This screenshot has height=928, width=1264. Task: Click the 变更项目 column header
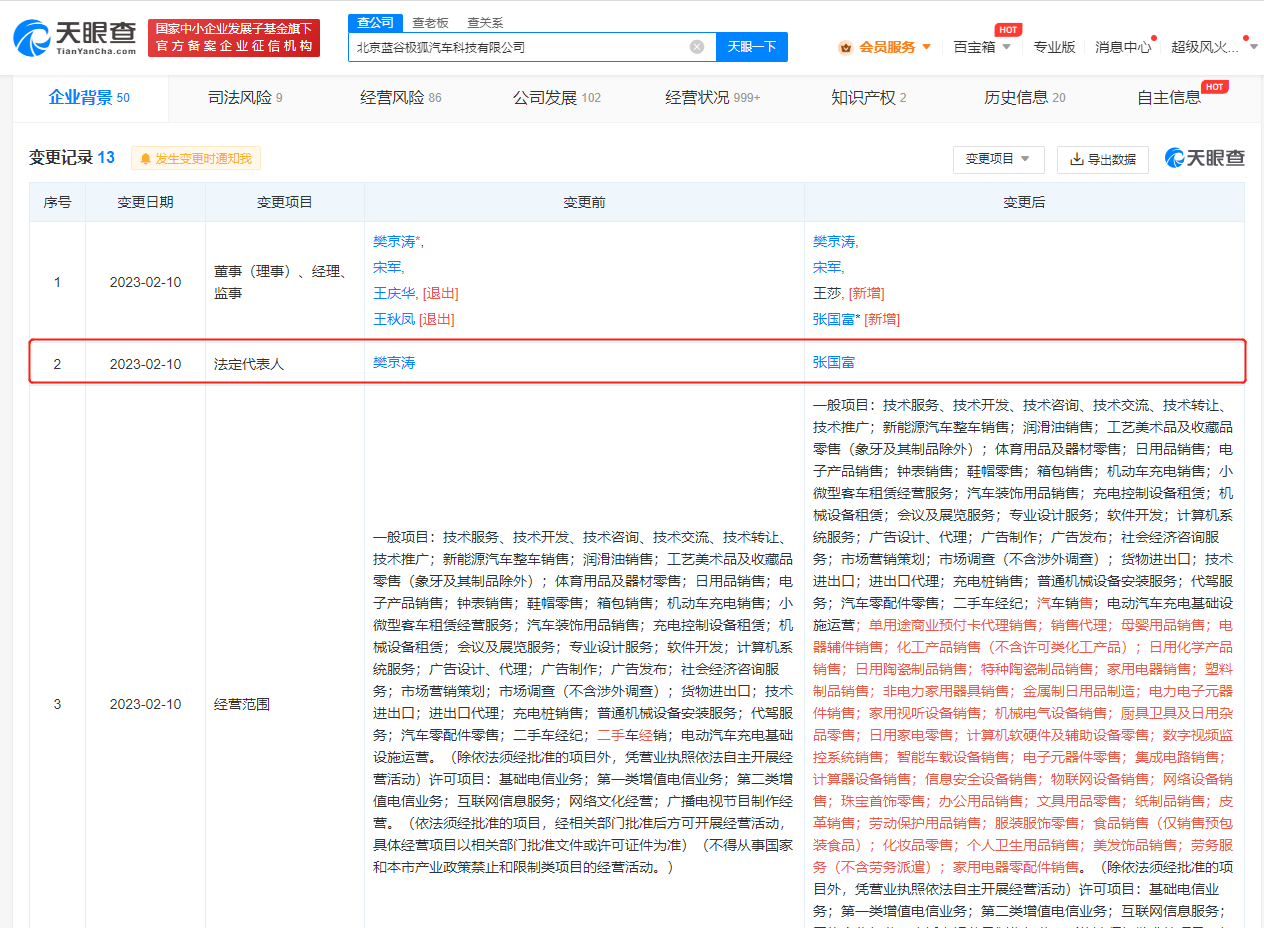click(x=285, y=202)
